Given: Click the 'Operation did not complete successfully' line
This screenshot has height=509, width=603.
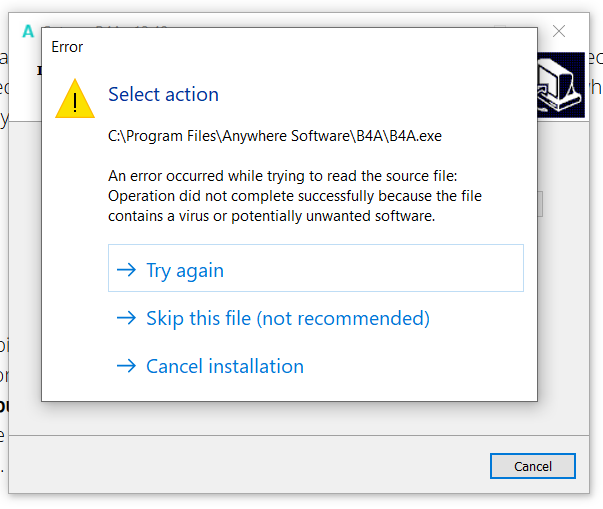Looking at the screenshot, I should 294,196.
